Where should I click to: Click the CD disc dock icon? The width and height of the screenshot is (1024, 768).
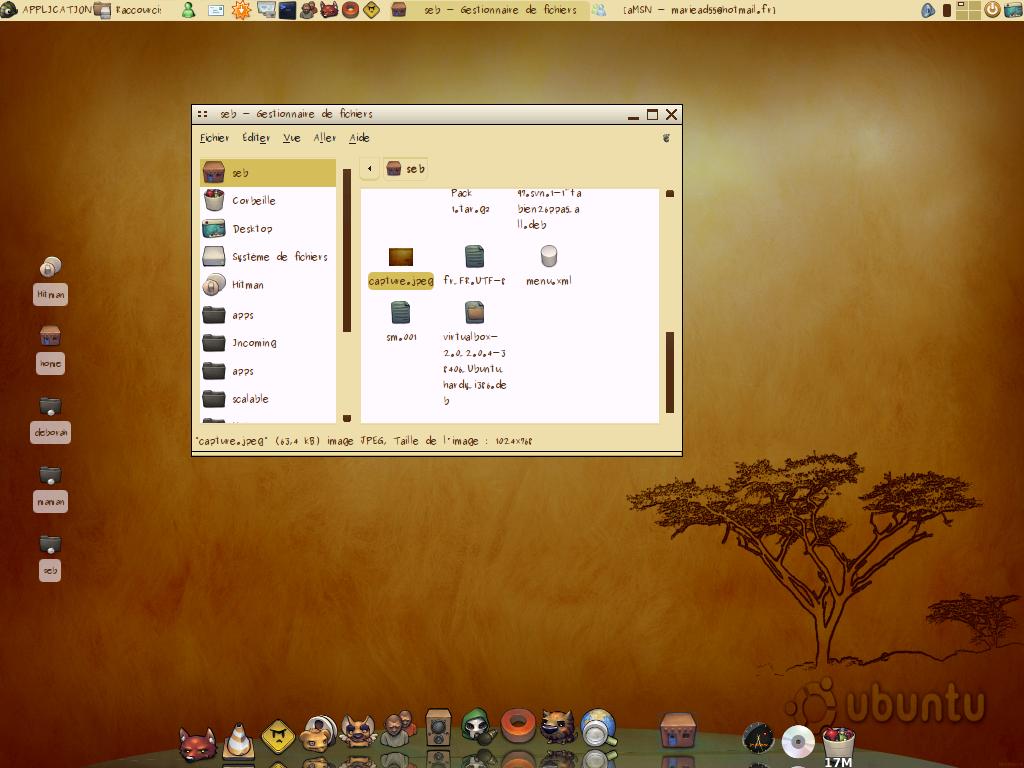coord(798,741)
